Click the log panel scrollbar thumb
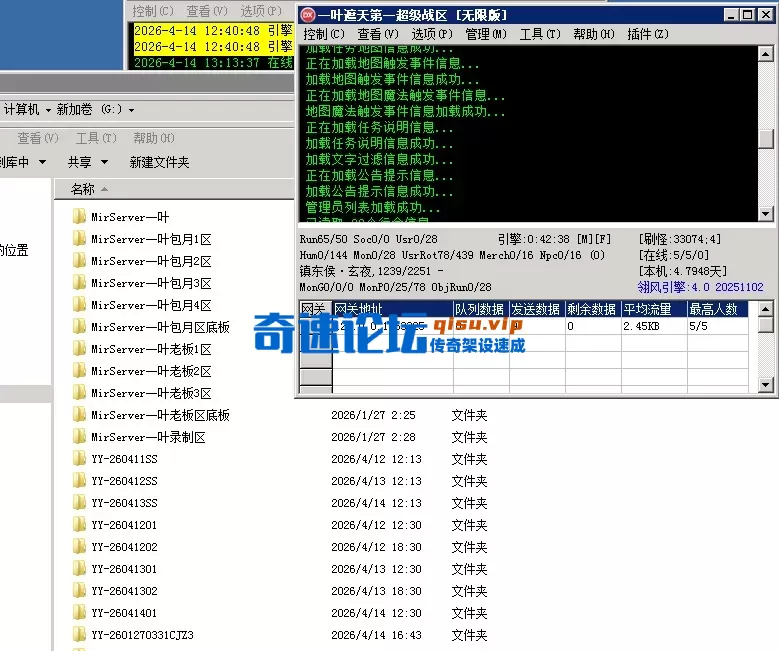The image size is (779, 651). click(x=766, y=139)
